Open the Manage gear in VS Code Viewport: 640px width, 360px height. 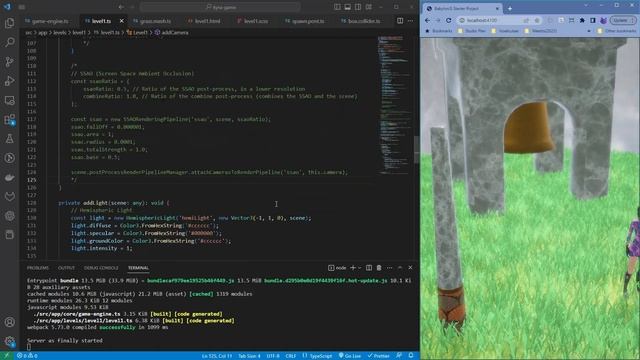[x=9, y=341]
